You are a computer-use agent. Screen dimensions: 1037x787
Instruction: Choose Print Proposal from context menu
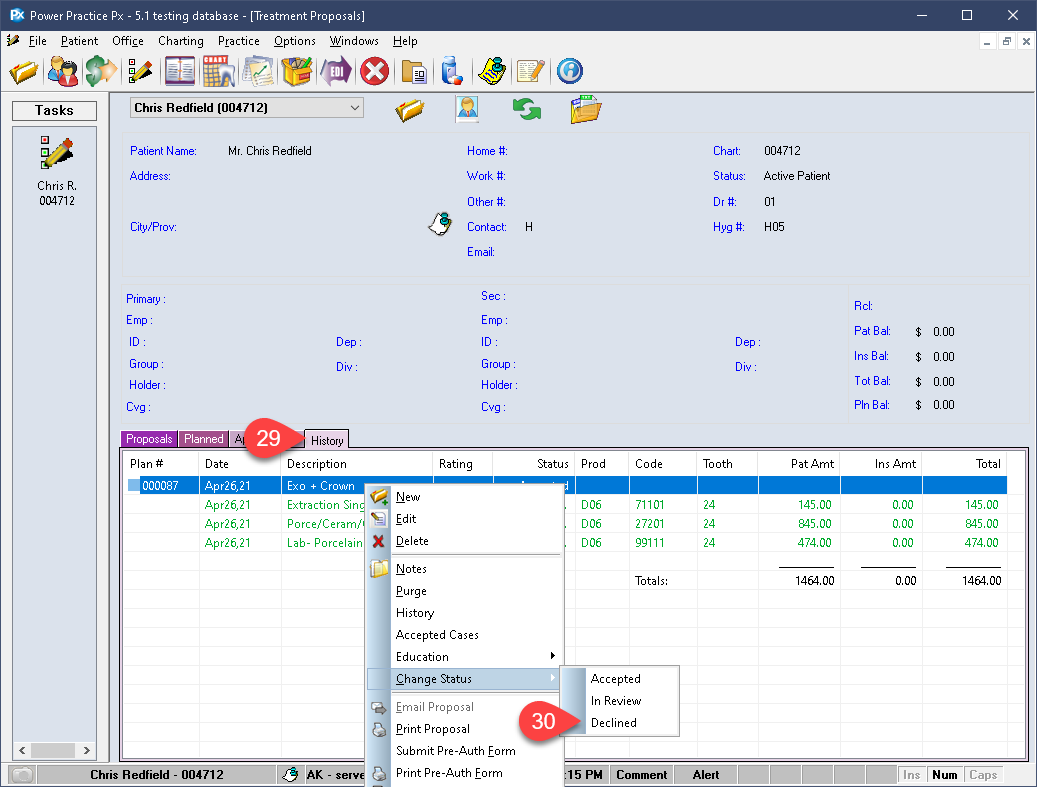tap(464, 729)
